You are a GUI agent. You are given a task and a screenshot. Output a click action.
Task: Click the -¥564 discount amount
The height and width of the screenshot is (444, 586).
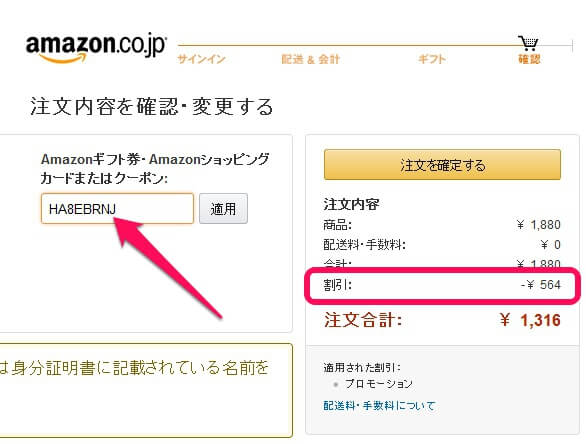541,285
